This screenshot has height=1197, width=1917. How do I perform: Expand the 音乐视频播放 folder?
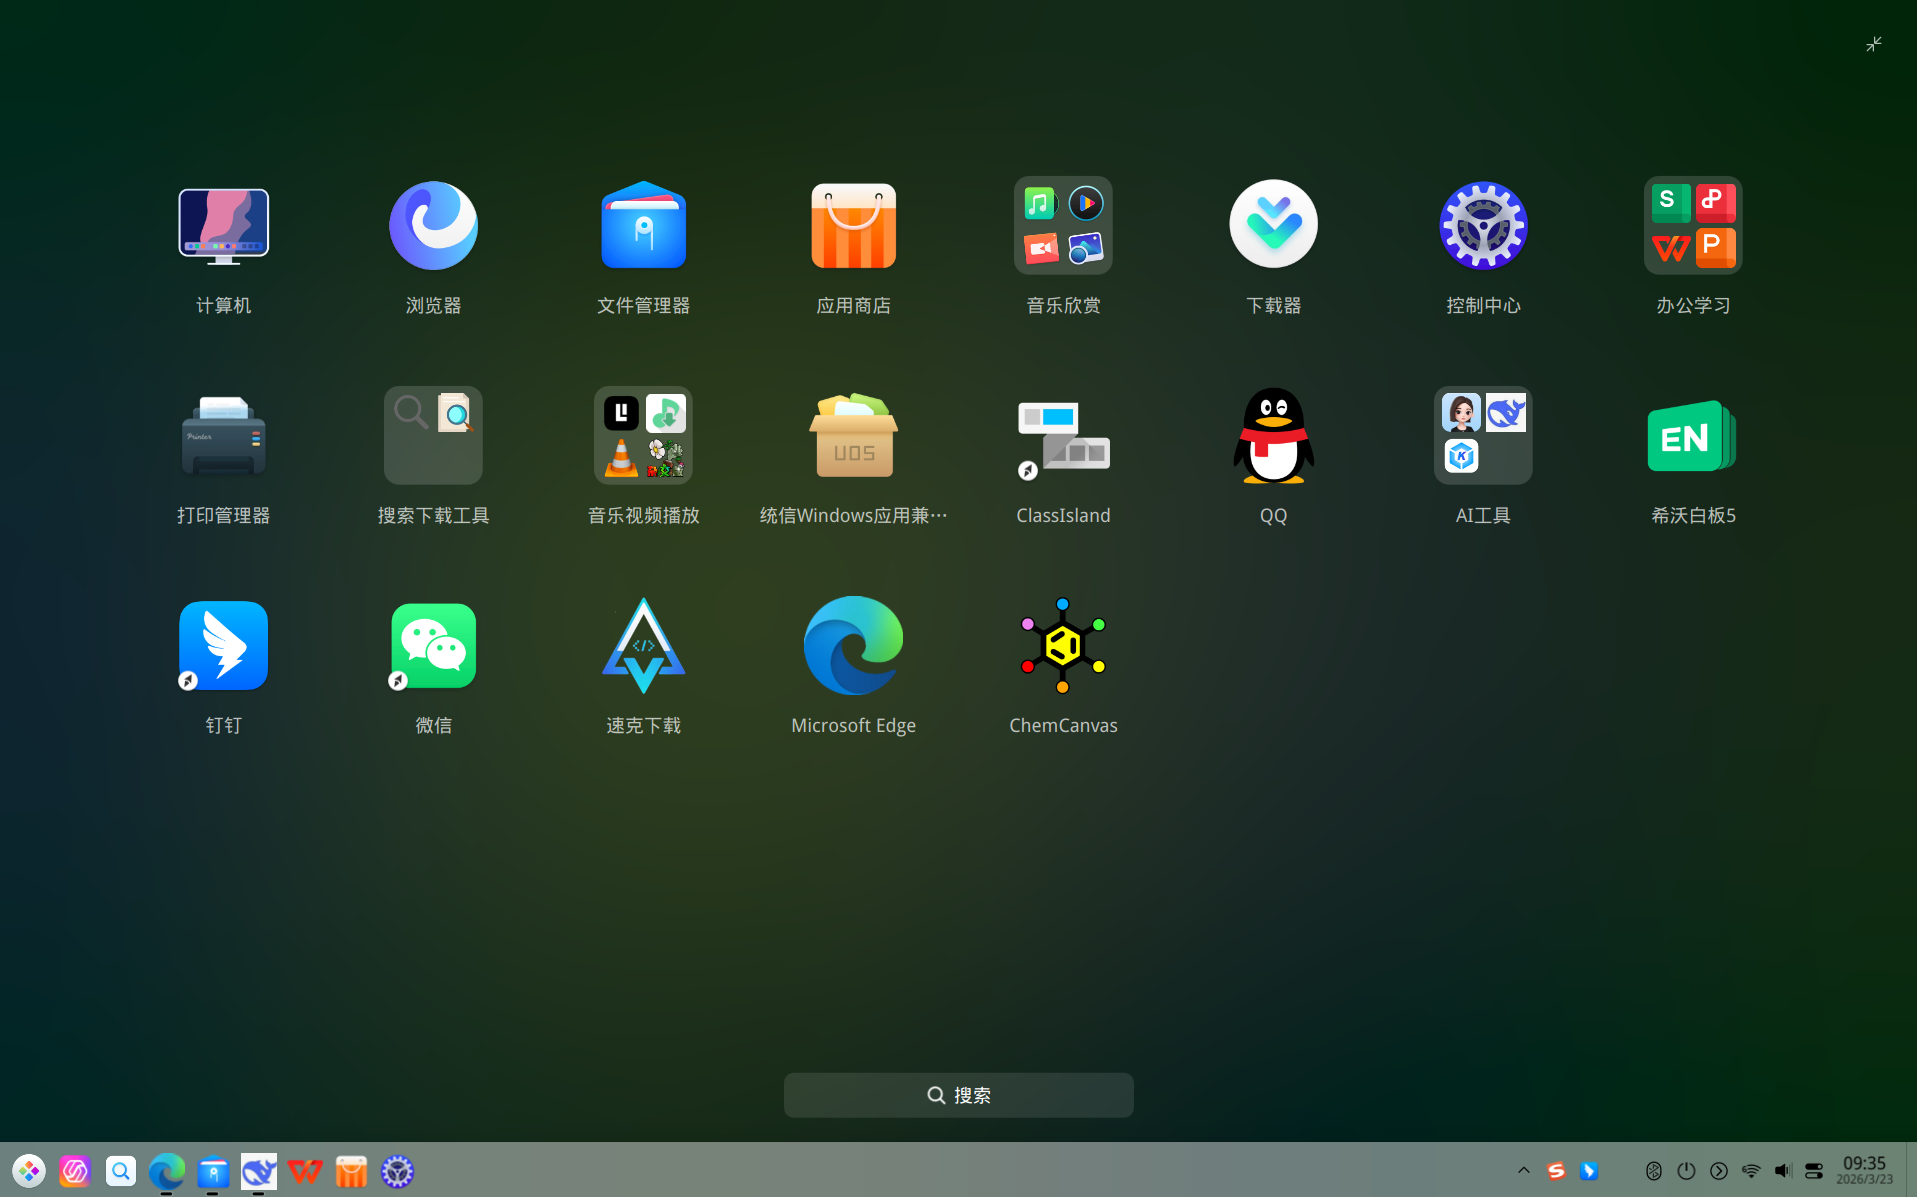[x=643, y=436]
